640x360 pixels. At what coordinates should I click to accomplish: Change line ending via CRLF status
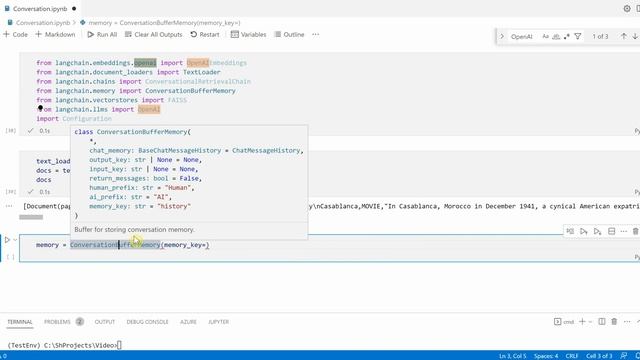tap(572, 356)
